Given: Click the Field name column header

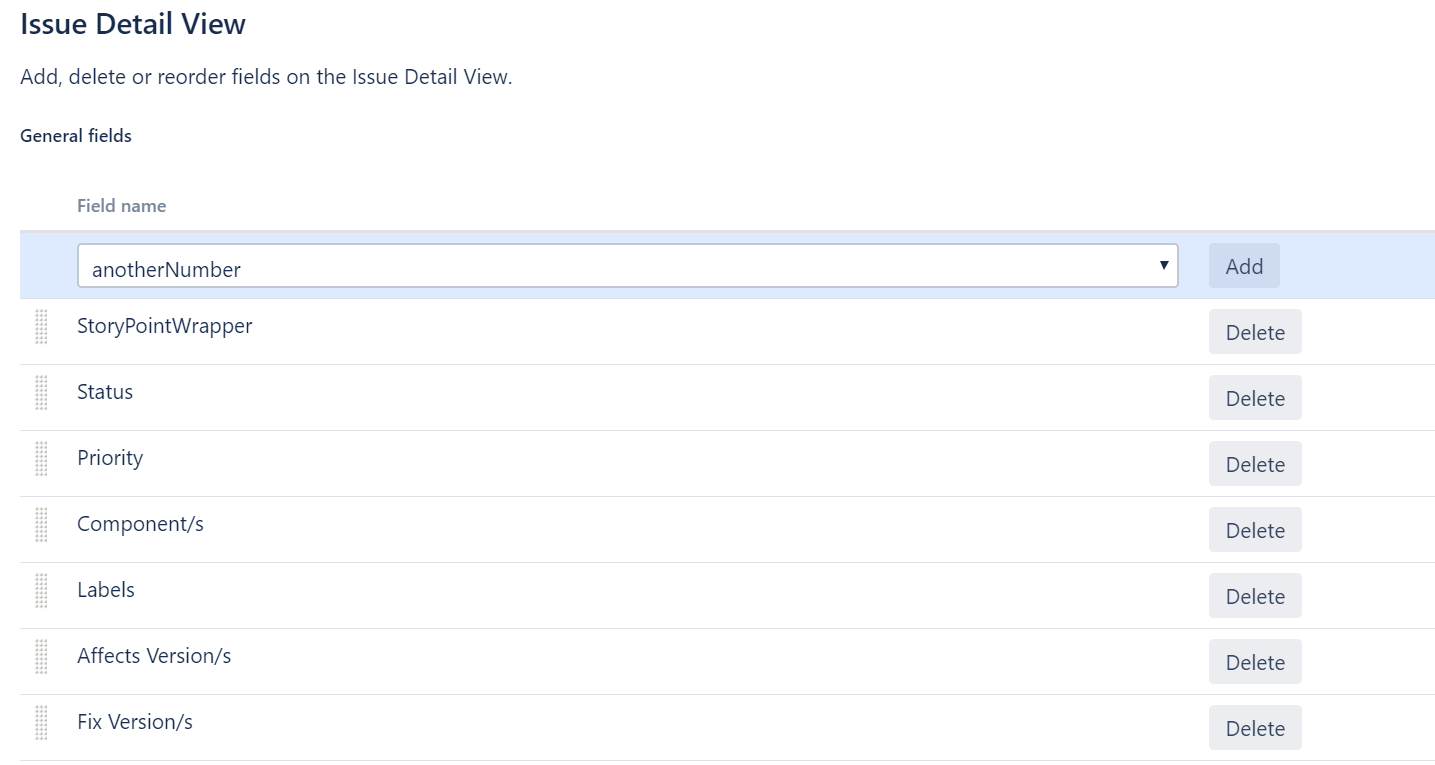Looking at the screenshot, I should tap(121, 206).
